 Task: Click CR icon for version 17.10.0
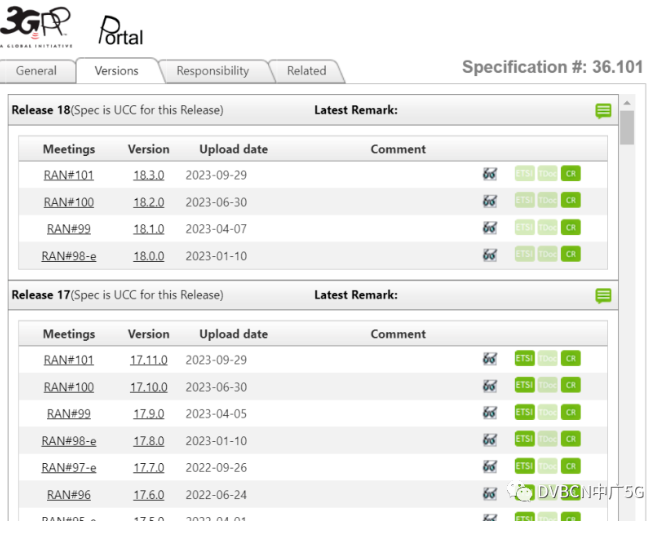click(570, 386)
